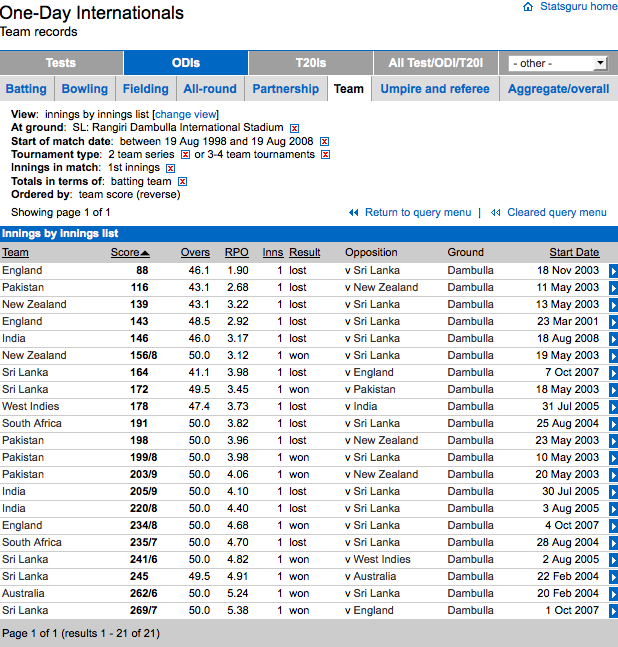Select the Team records tab
Screen dimensions: 618x647
(349, 89)
